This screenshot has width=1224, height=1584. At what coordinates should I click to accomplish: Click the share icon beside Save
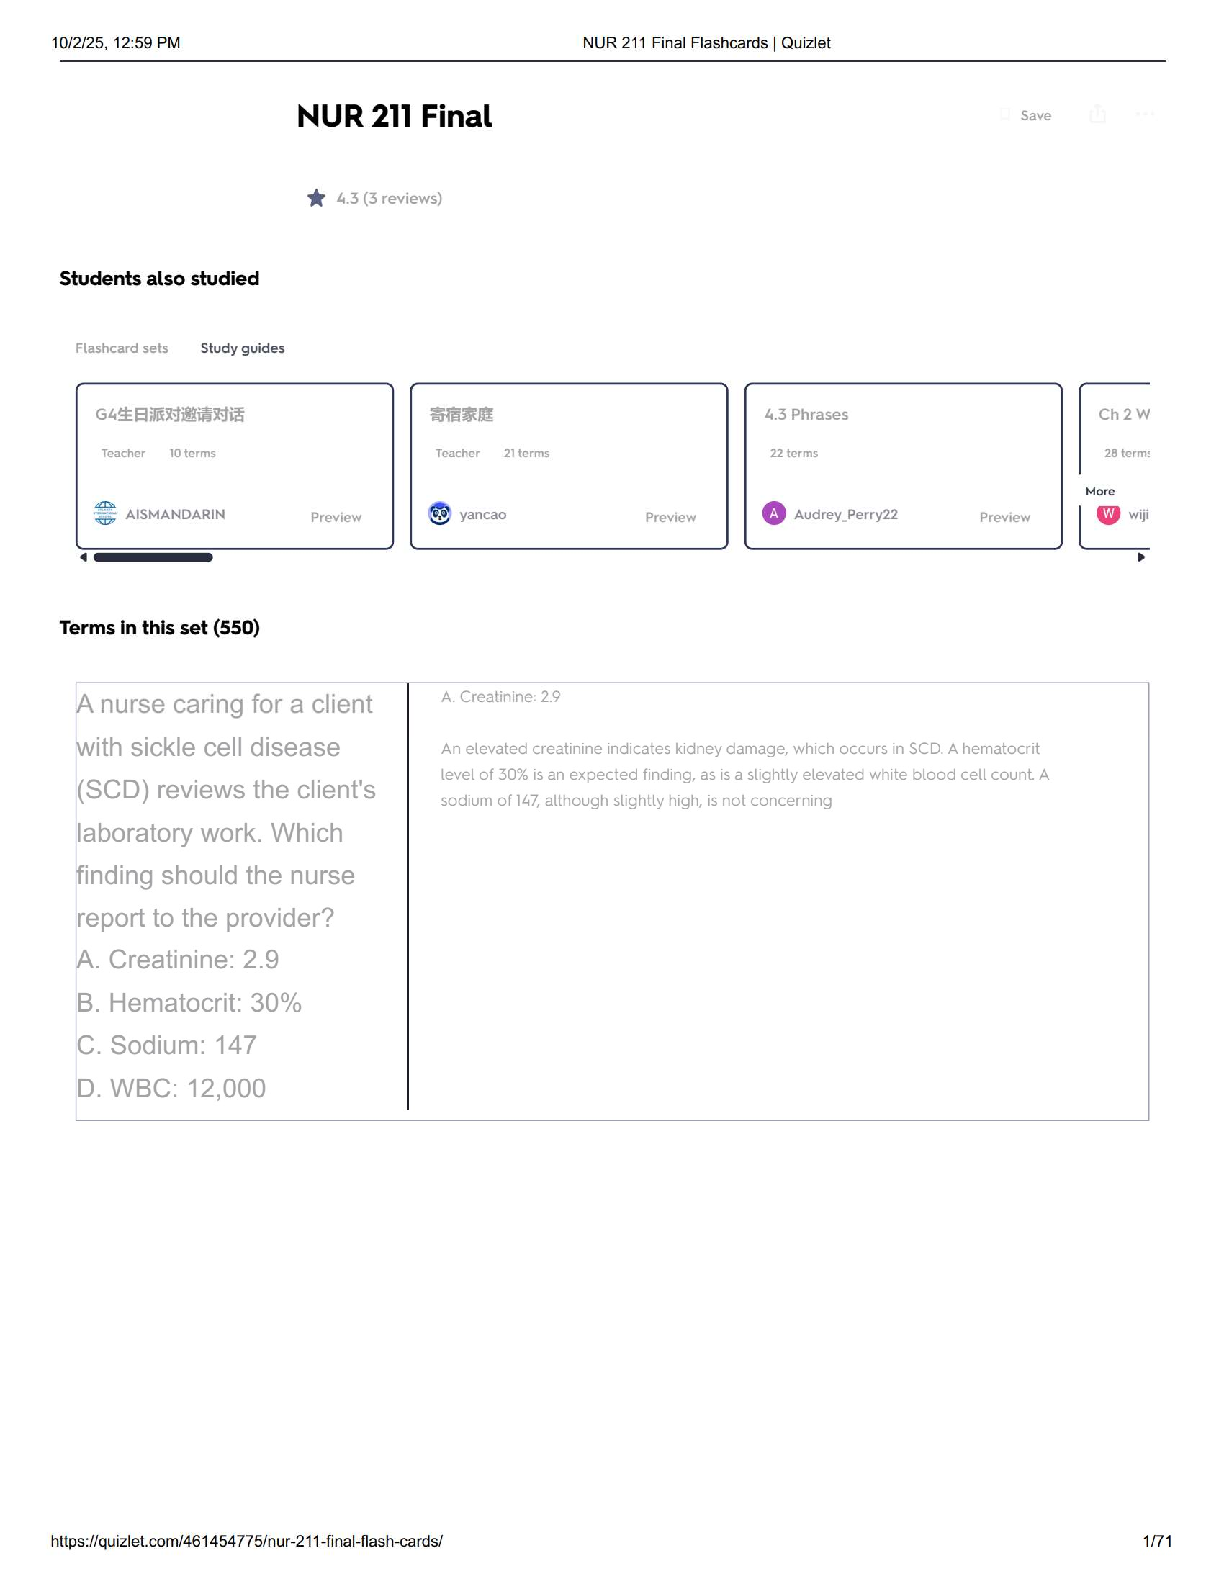pyautogui.click(x=1097, y=114)
